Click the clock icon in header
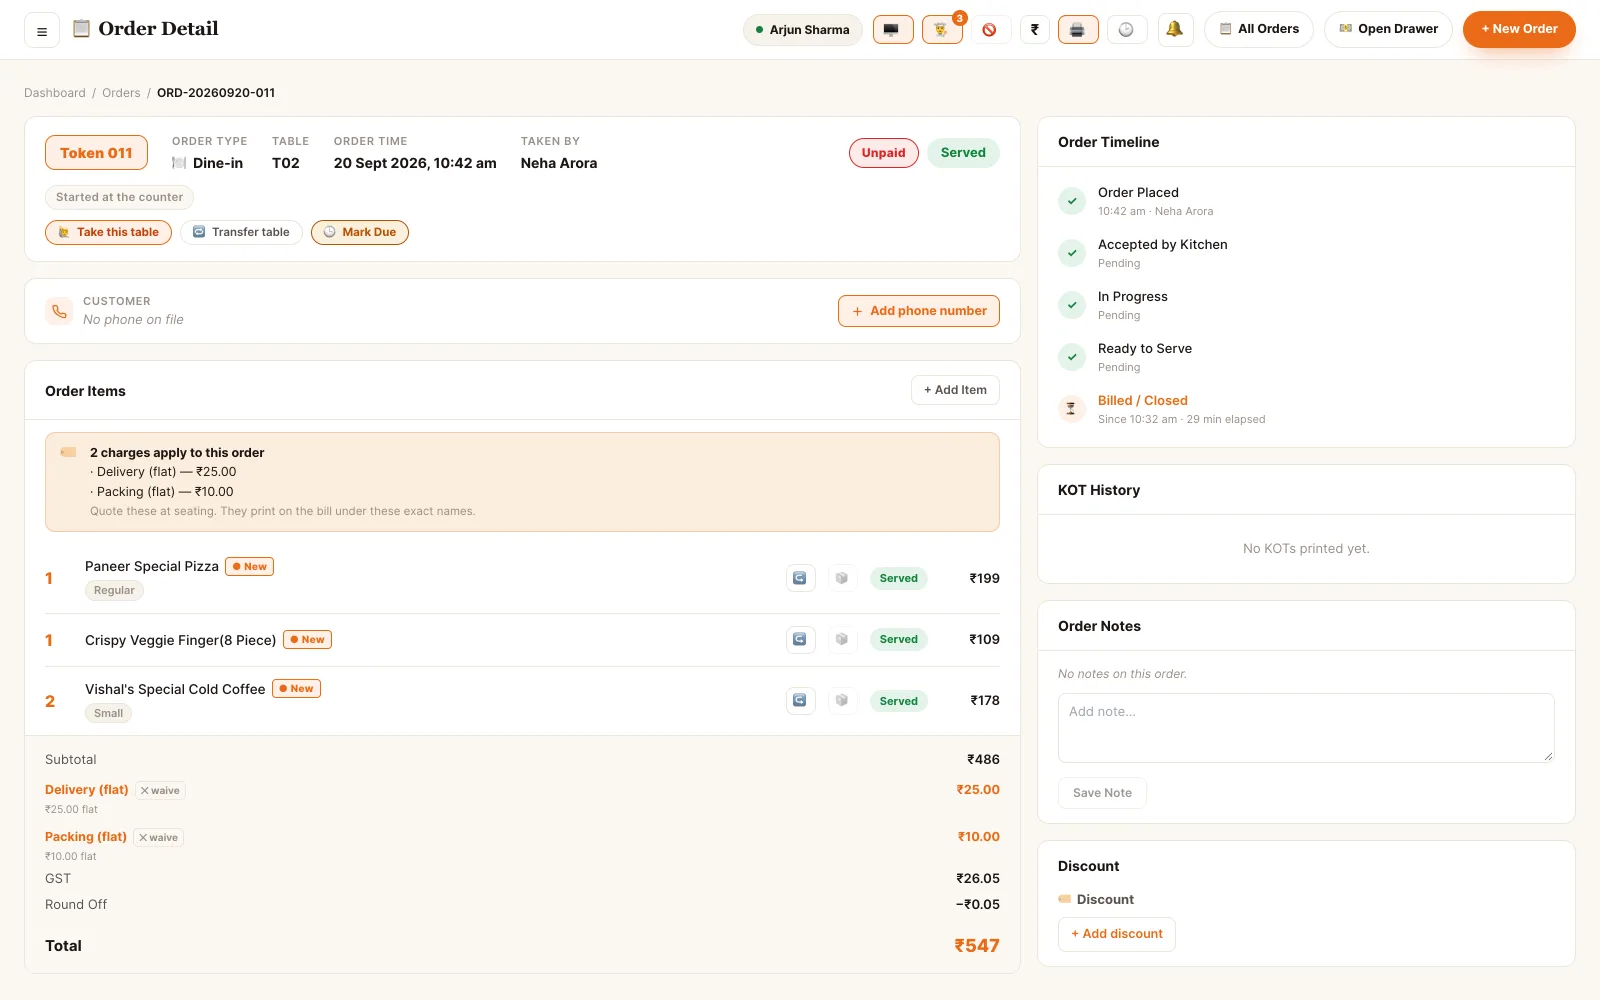Screen dimensions: 1600x1000 (x=1127, y=30)
